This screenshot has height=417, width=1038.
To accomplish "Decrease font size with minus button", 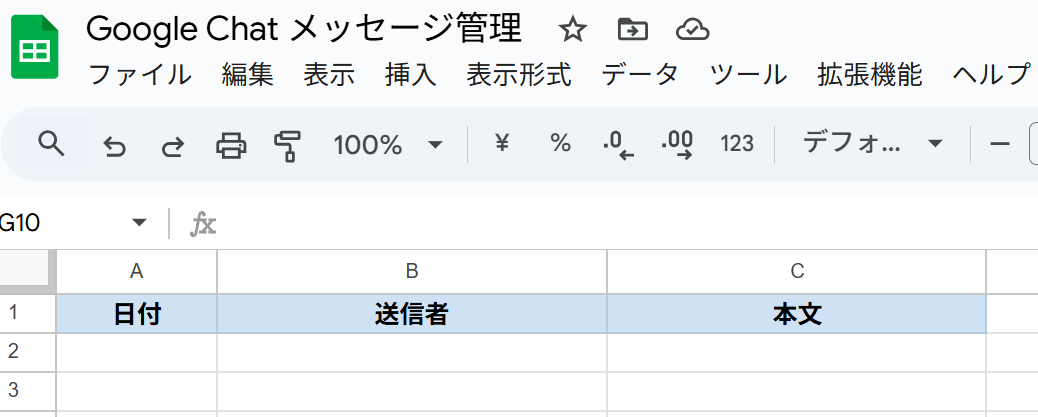I will [999, 144].
